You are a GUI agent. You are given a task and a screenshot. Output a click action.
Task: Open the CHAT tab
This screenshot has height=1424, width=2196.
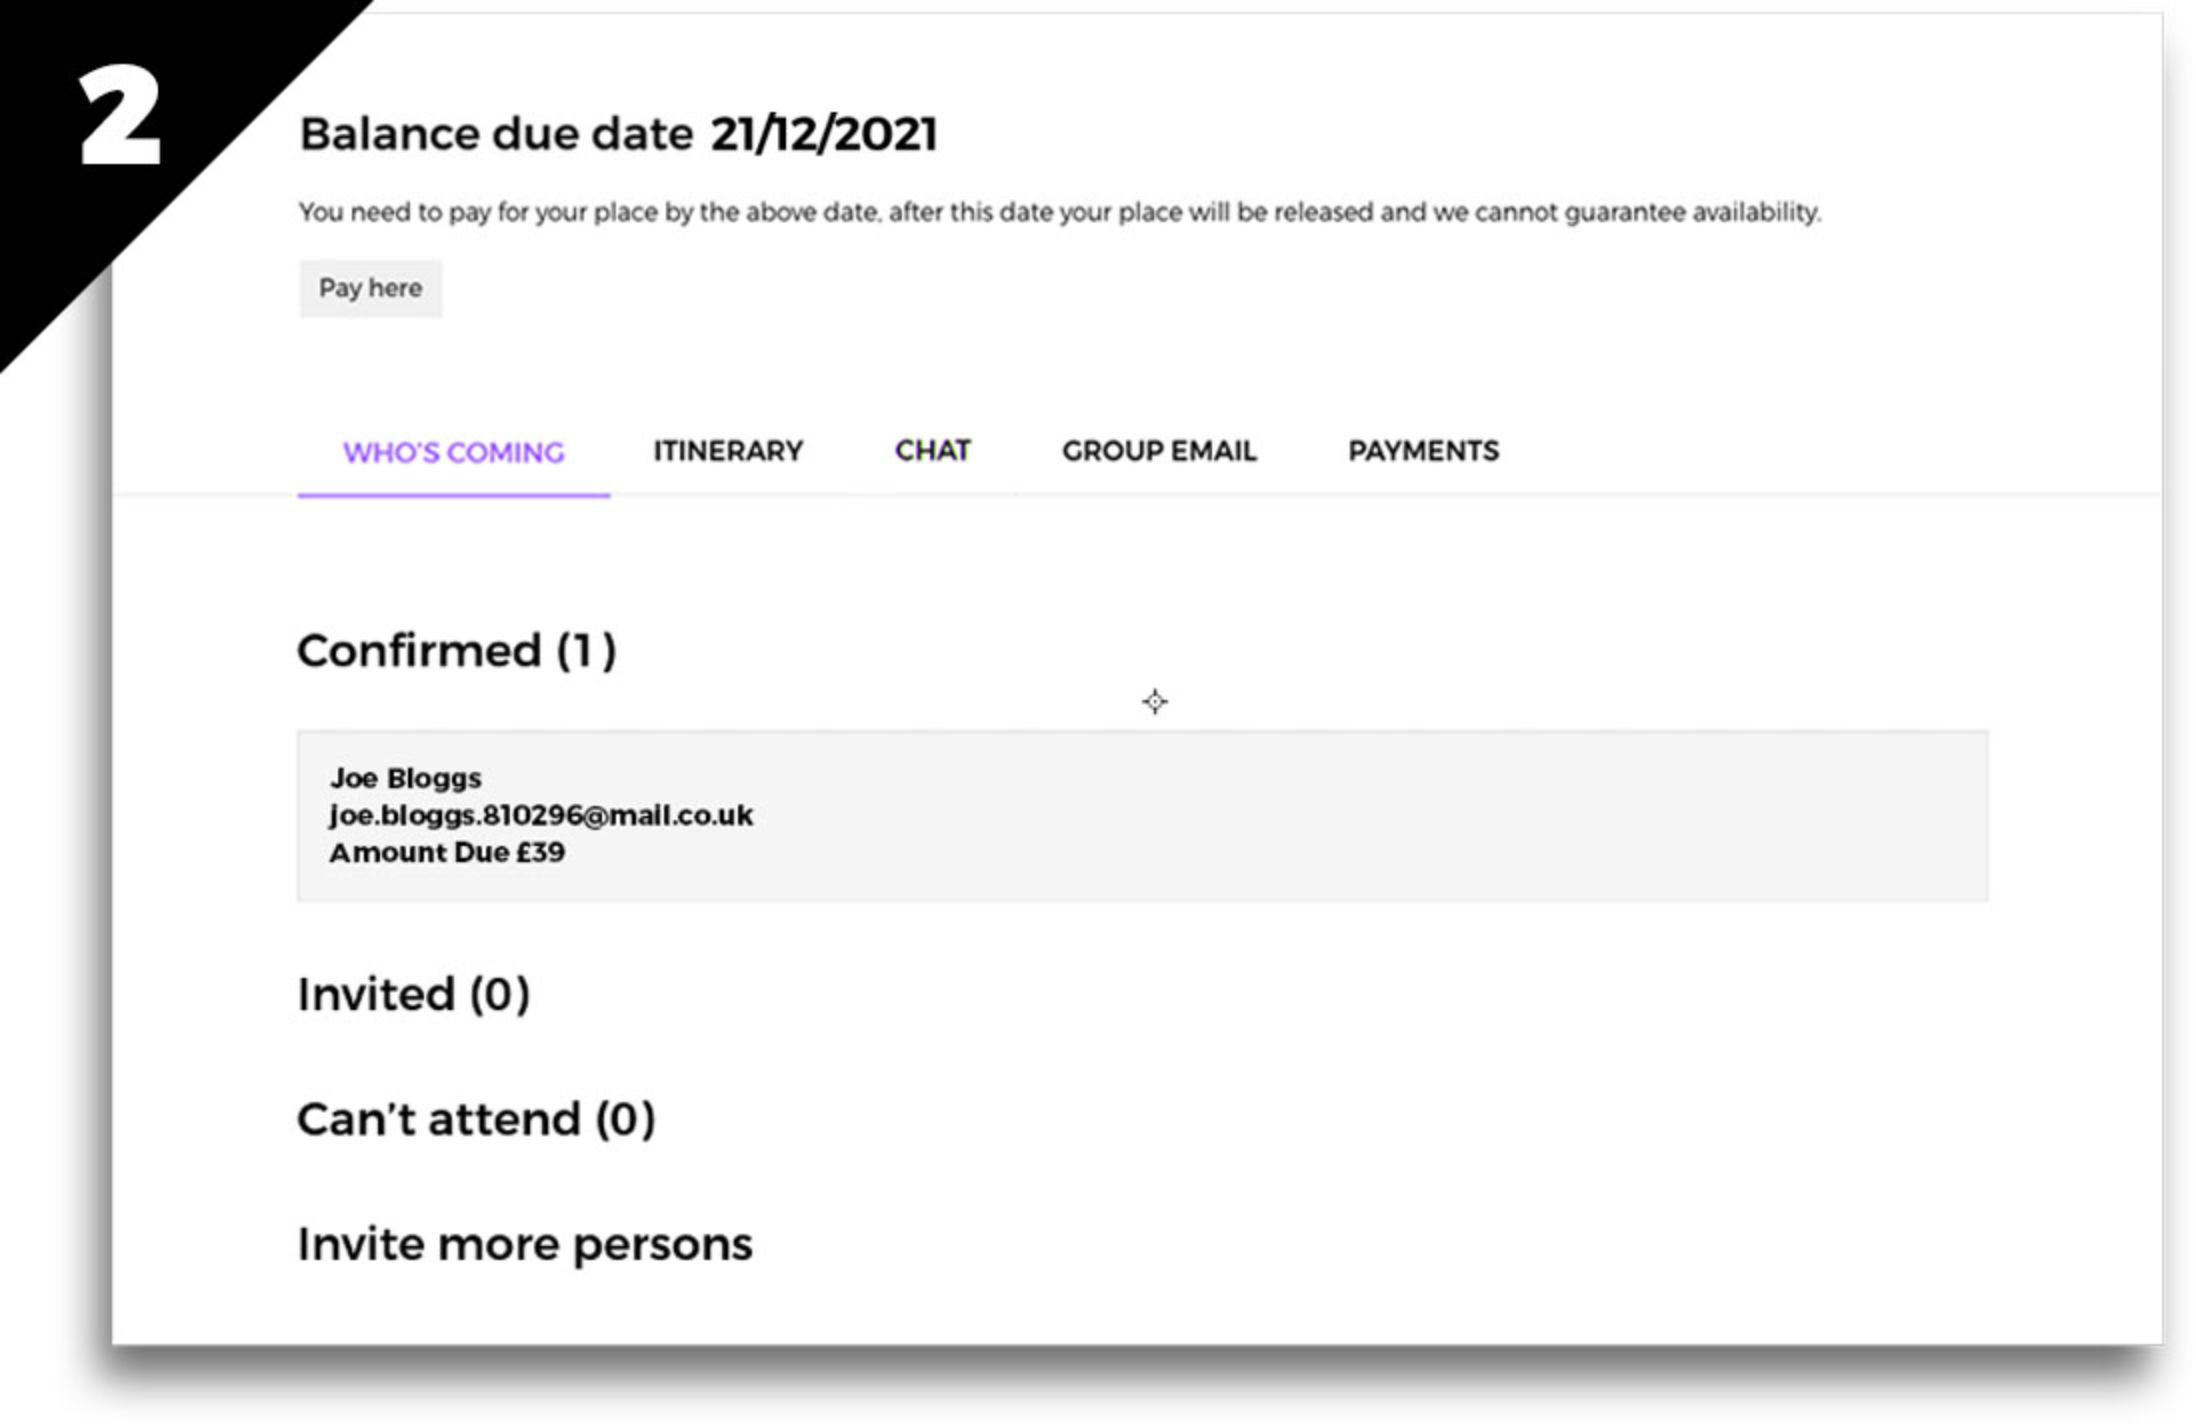click(x=932, y=451)
